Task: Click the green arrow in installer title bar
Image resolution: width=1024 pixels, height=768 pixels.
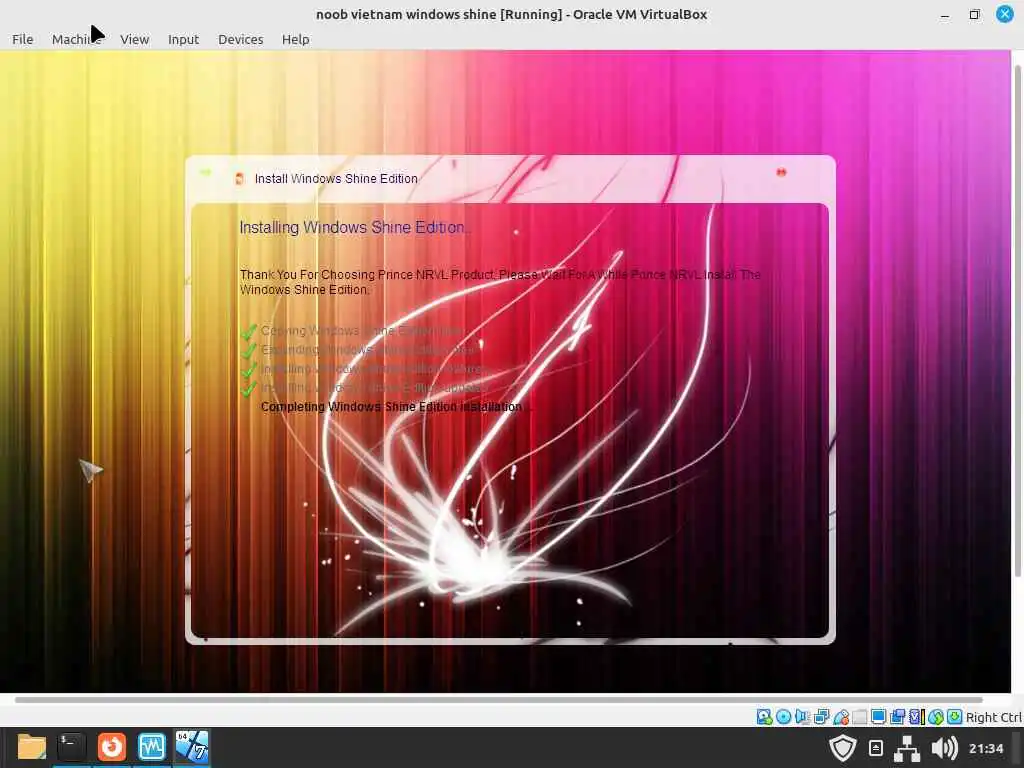Action: click(206, 172)
